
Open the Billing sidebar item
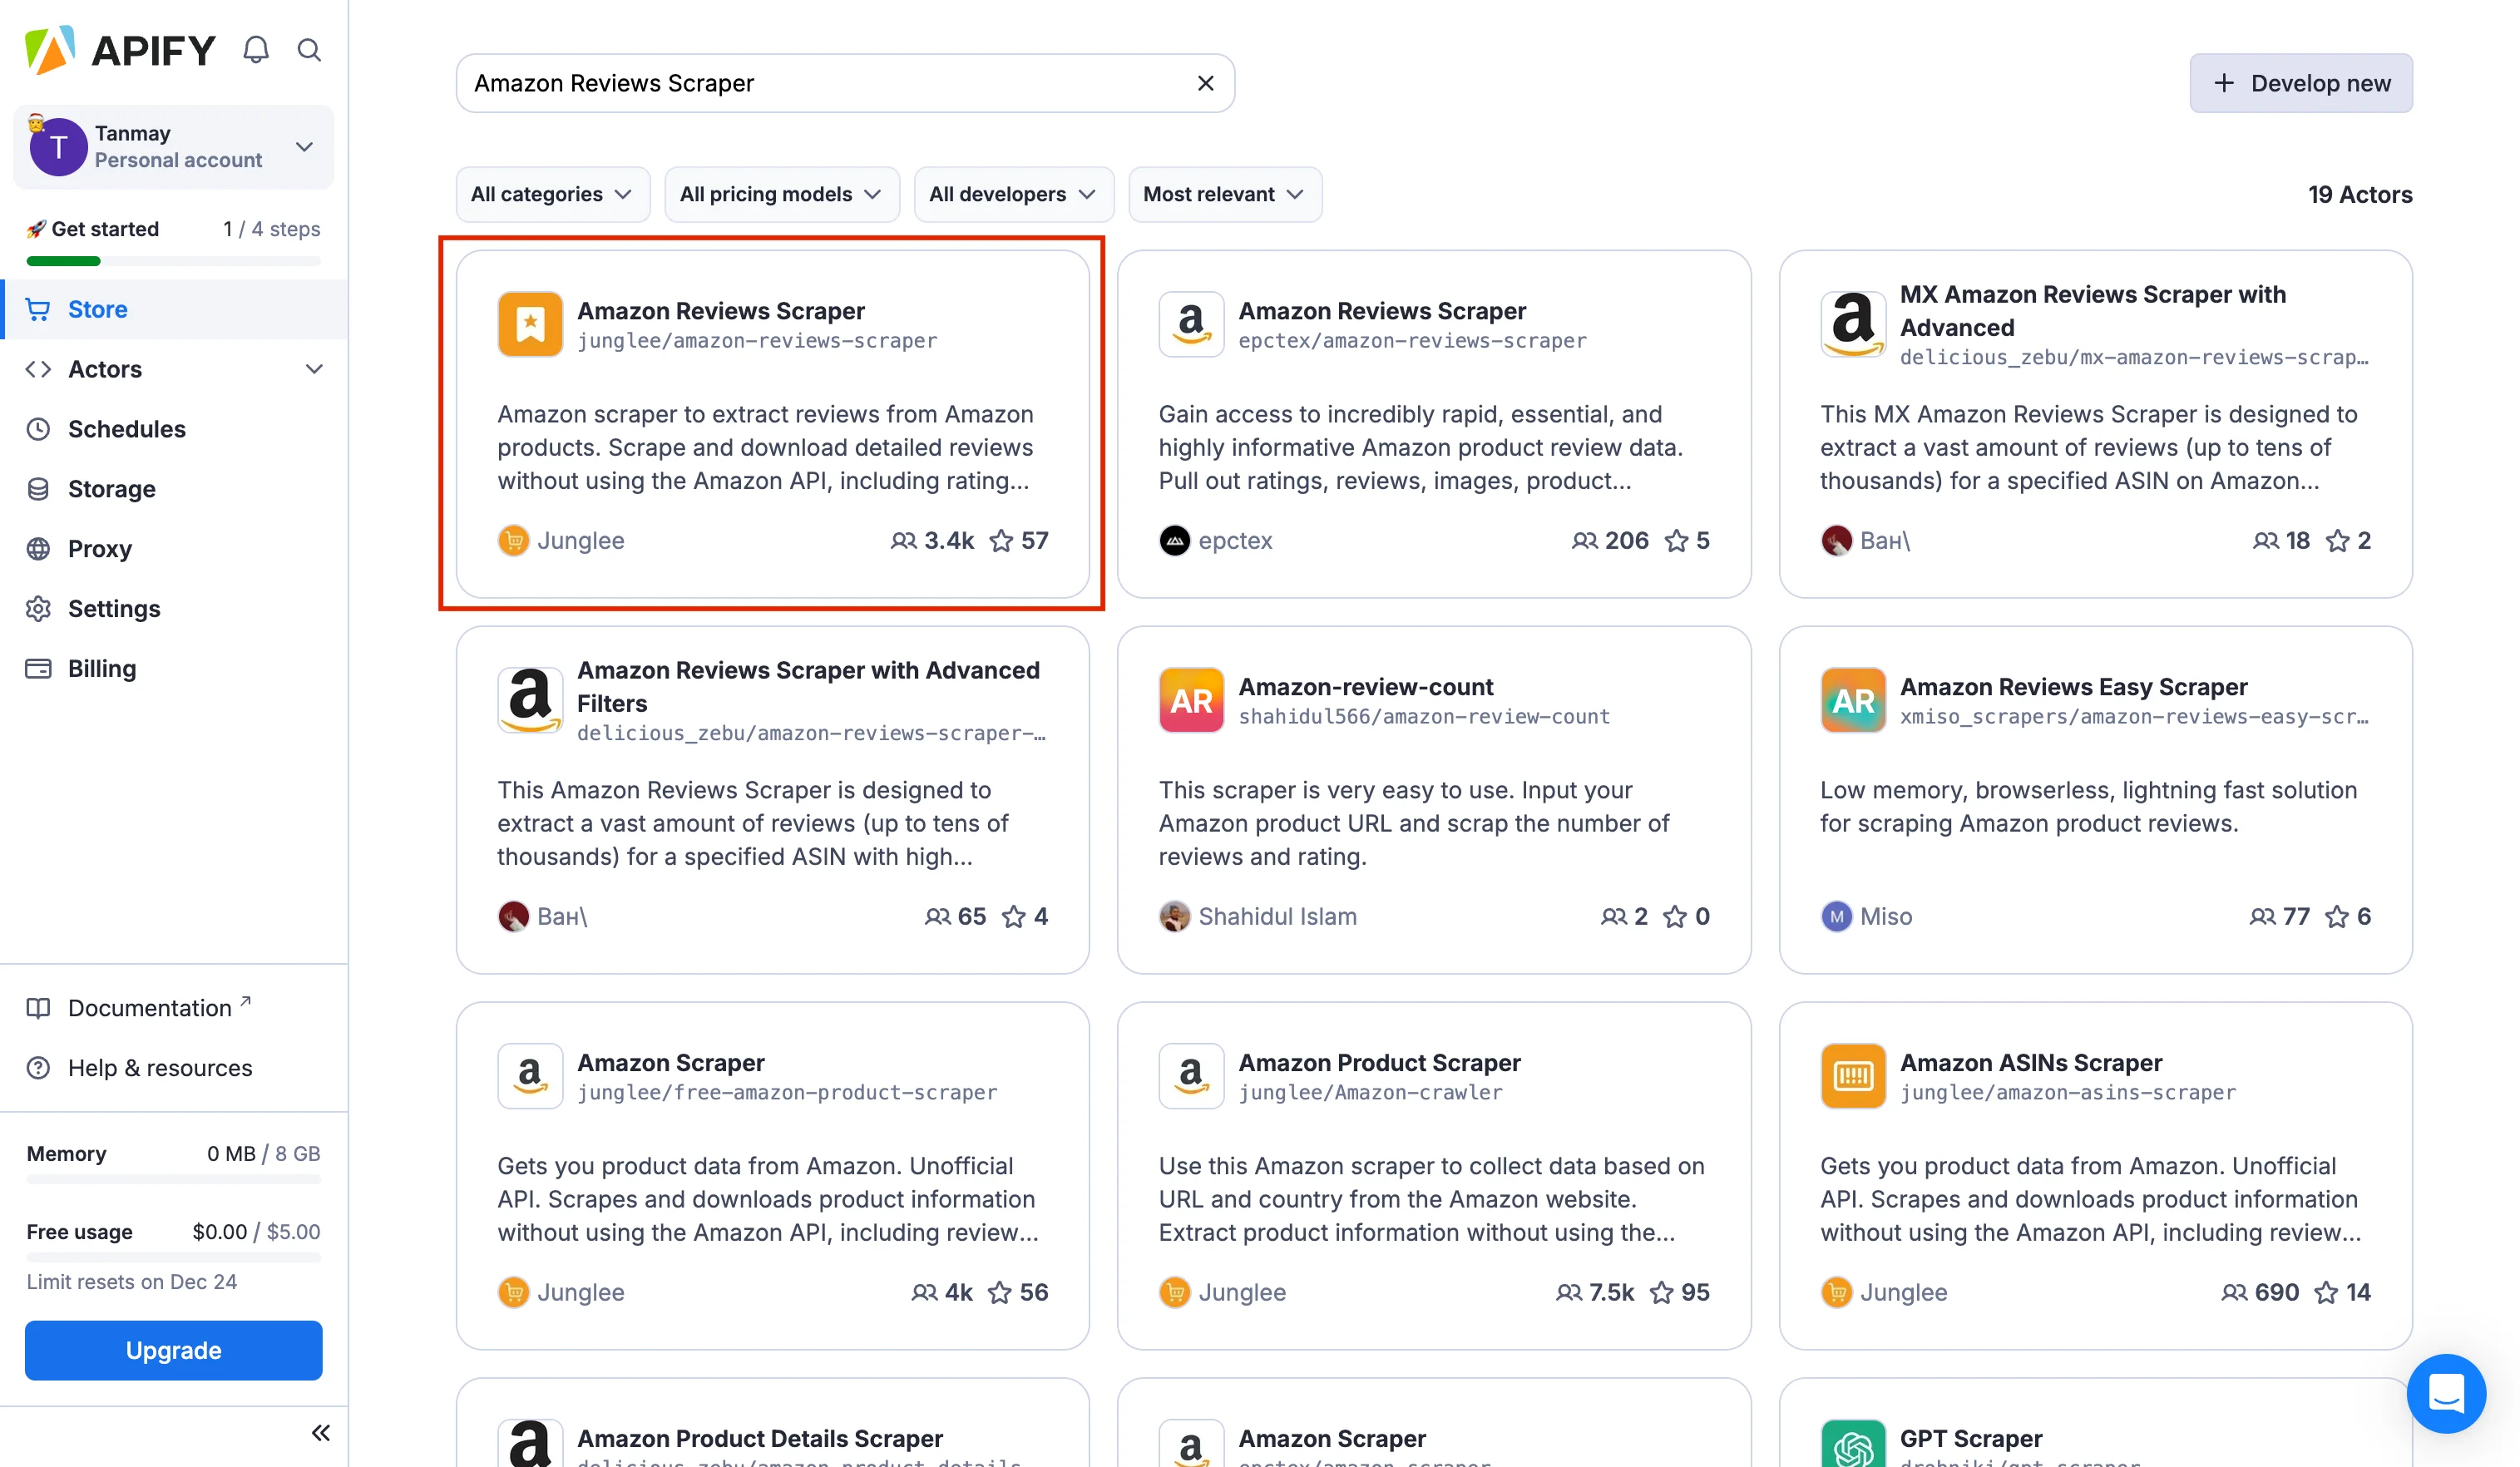point(101,668)
